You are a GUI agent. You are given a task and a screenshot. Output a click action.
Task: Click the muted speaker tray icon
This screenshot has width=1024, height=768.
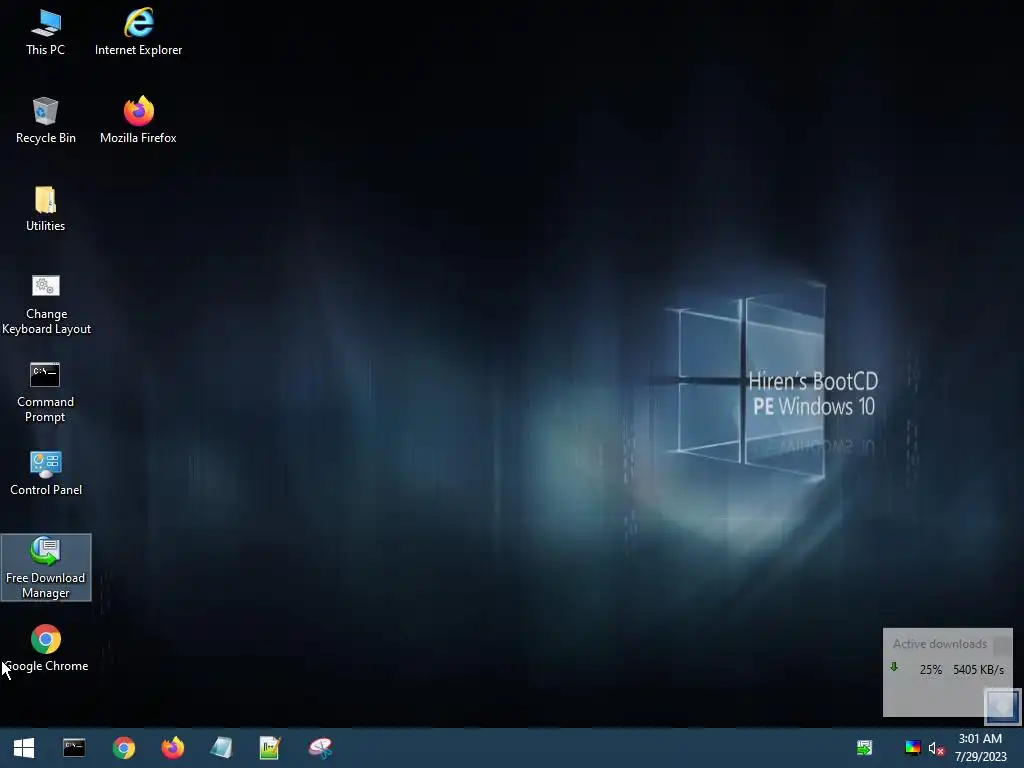(x=936, y=748)
